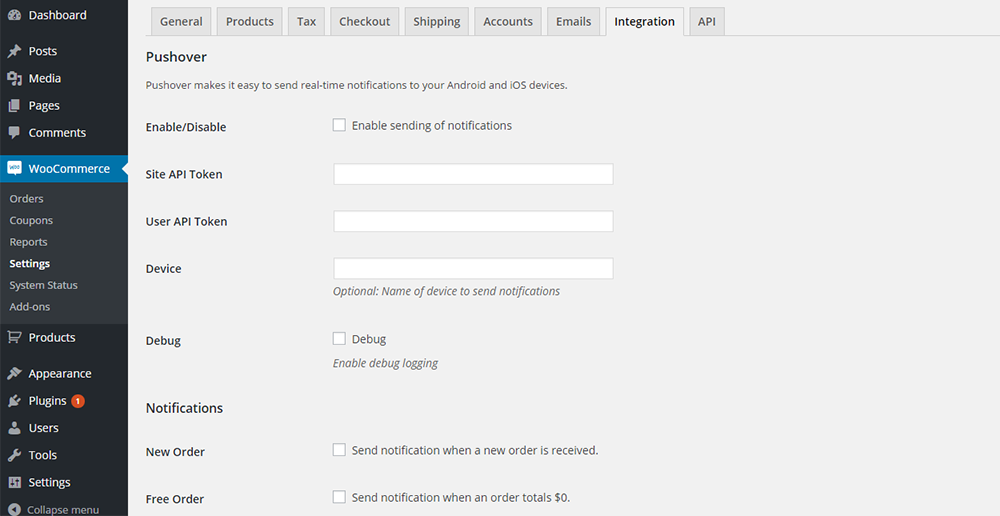Viewport: 1000px width, 516px height.
Task: Enable sending of notifications checkbox
Action: (339, 125)
